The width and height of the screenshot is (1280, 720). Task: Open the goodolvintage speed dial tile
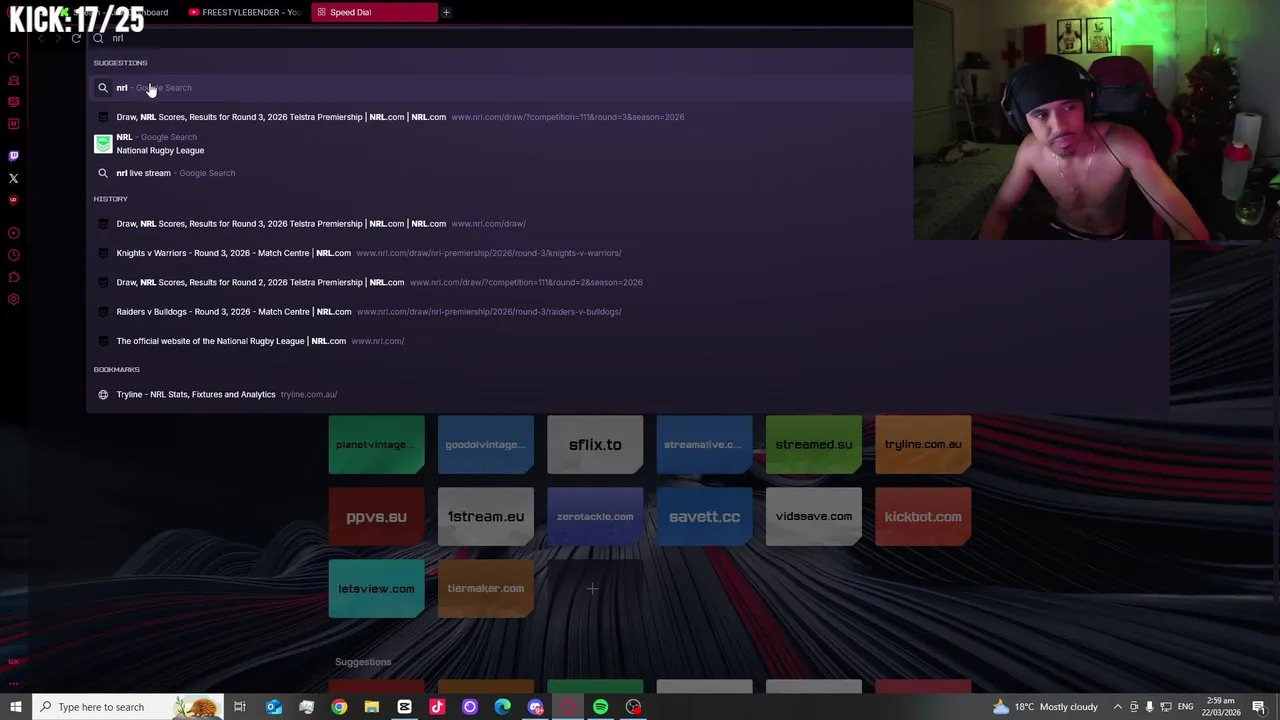[485, 444]
